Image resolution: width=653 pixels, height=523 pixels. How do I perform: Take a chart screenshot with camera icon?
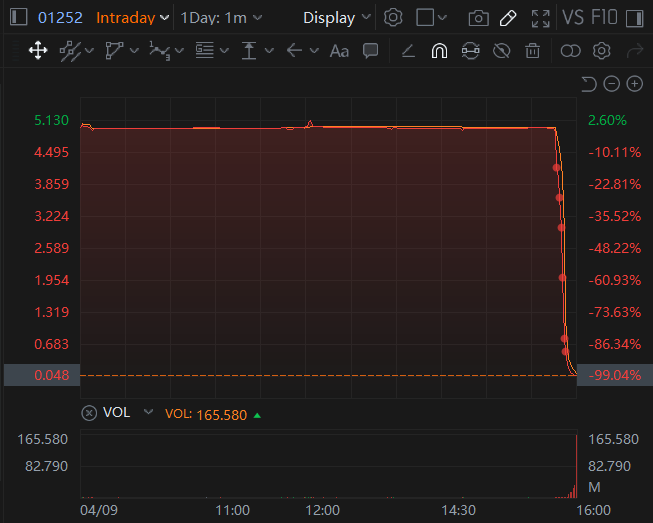pyautogui.click(x=479, y=18)
